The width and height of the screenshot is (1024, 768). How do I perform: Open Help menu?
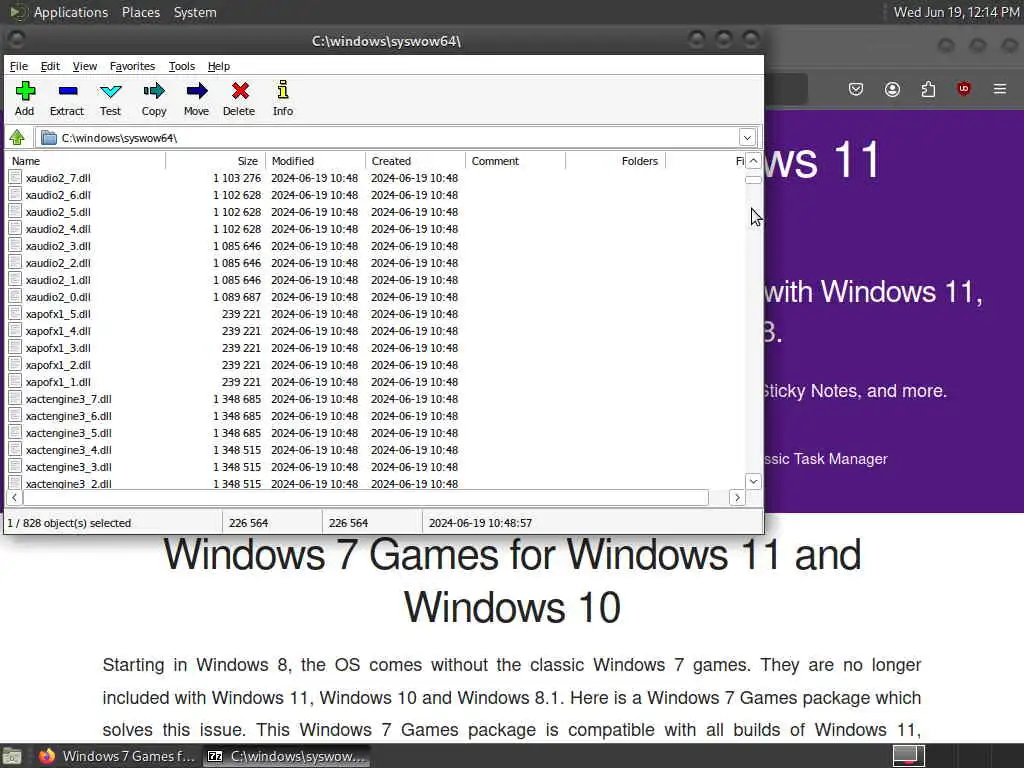tap(219, 66)
